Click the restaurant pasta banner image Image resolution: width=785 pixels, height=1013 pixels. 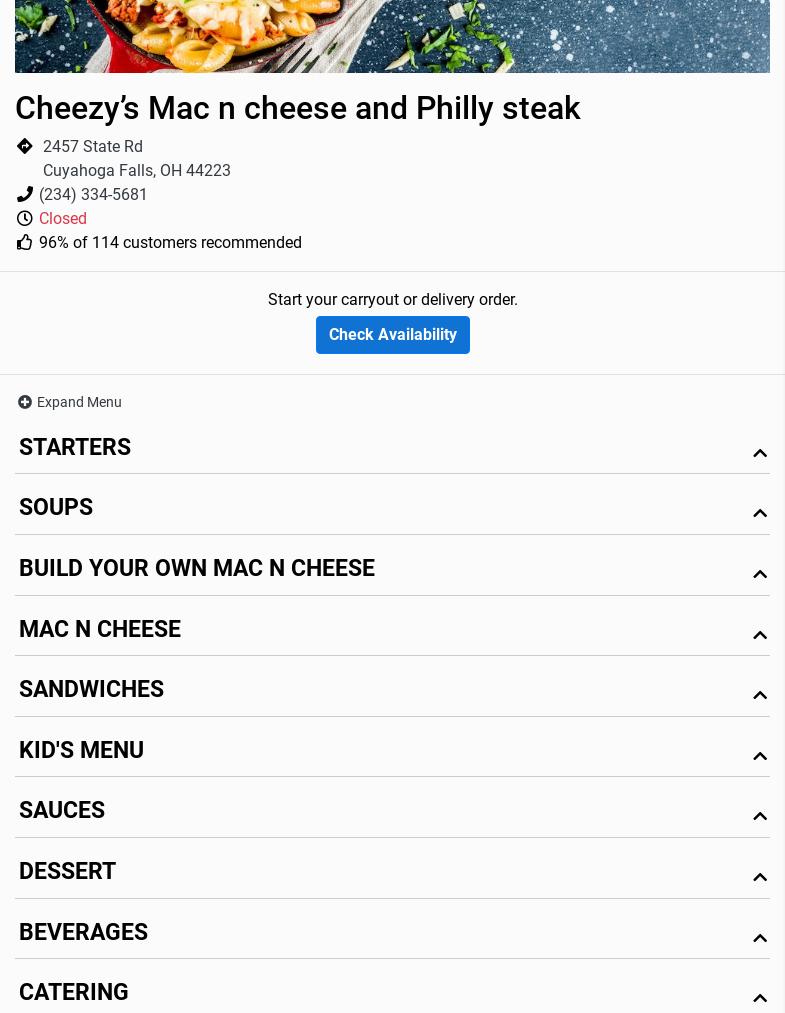click(392, 36)
